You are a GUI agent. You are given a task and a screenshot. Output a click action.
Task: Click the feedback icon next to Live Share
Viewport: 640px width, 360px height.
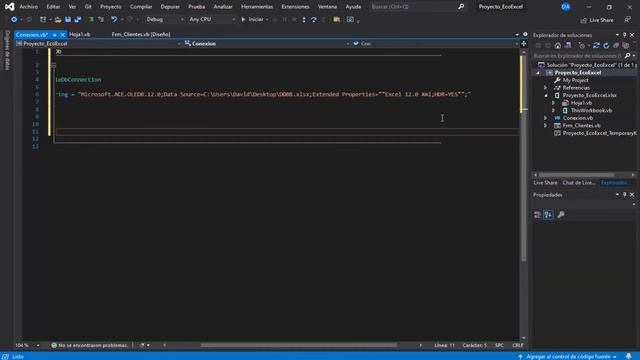coord(627,20)
